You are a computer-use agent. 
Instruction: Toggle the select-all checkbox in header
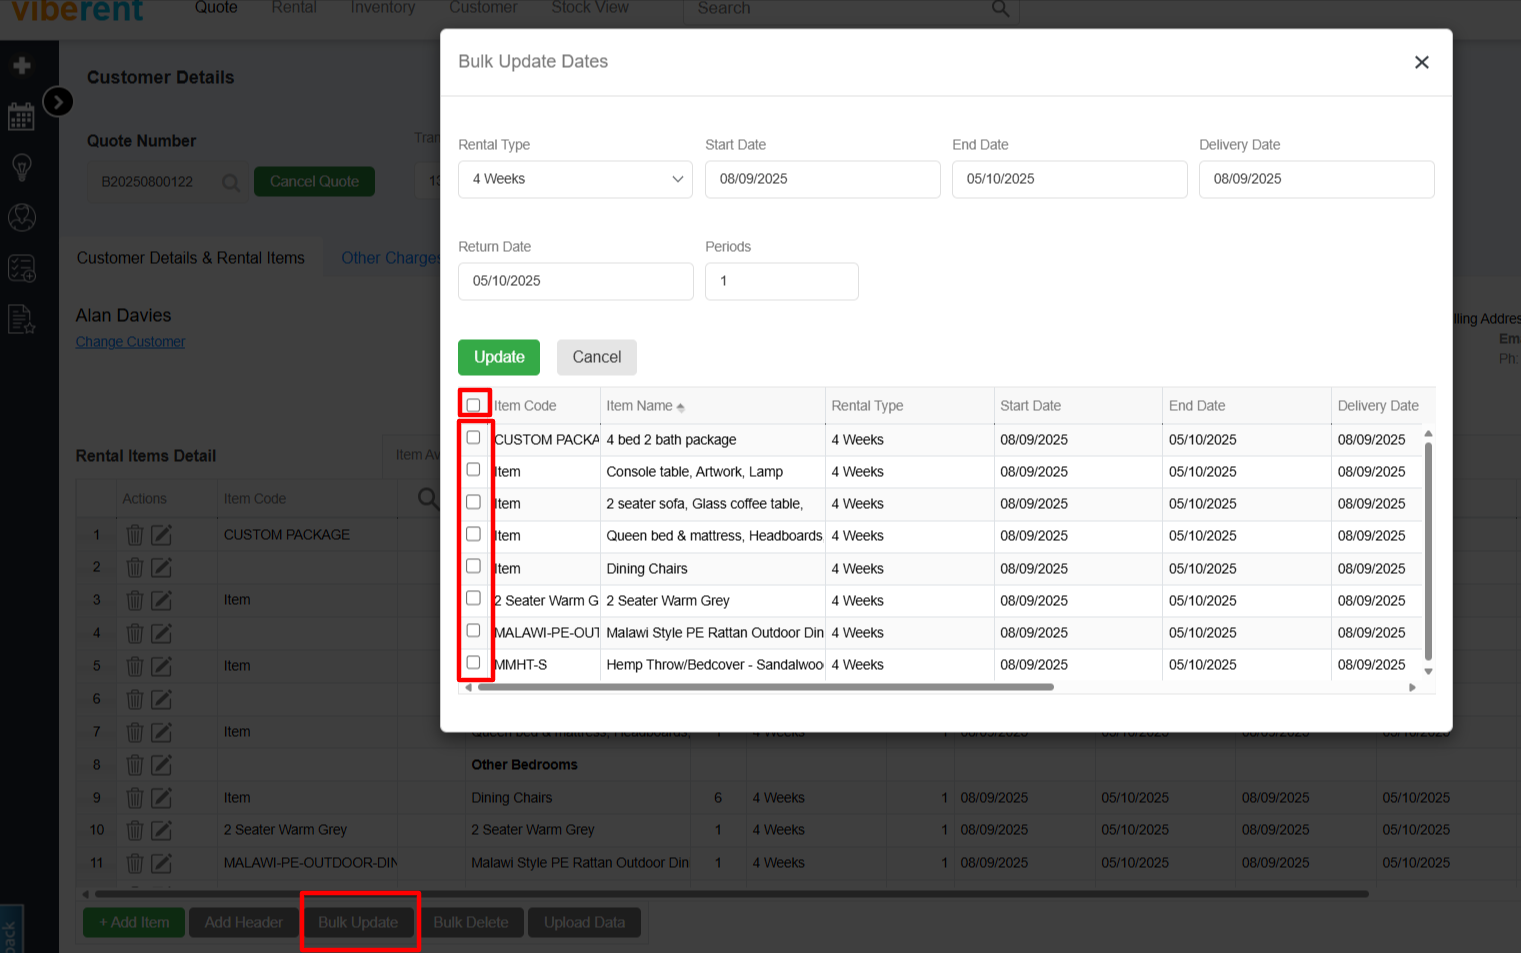coord(474,405)
